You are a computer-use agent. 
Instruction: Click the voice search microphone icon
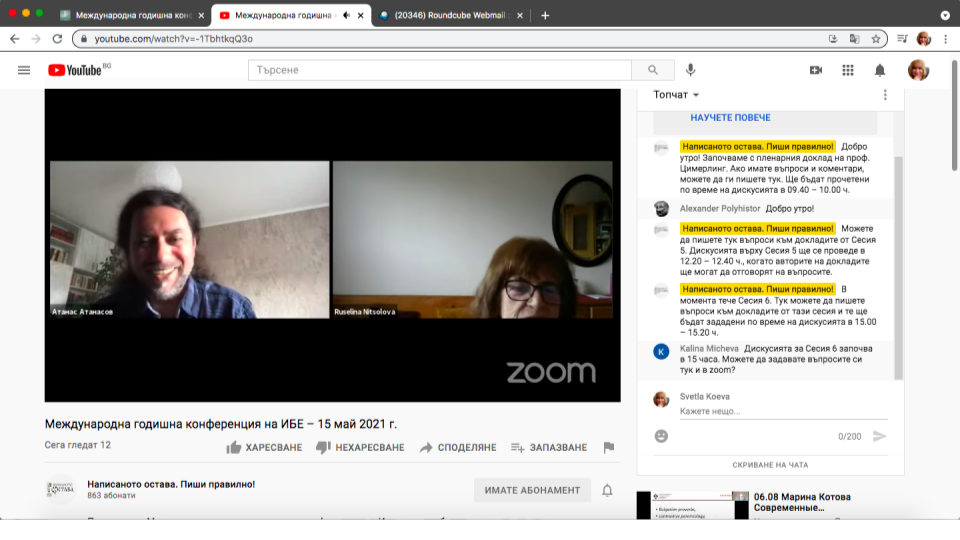pos(690,70)
